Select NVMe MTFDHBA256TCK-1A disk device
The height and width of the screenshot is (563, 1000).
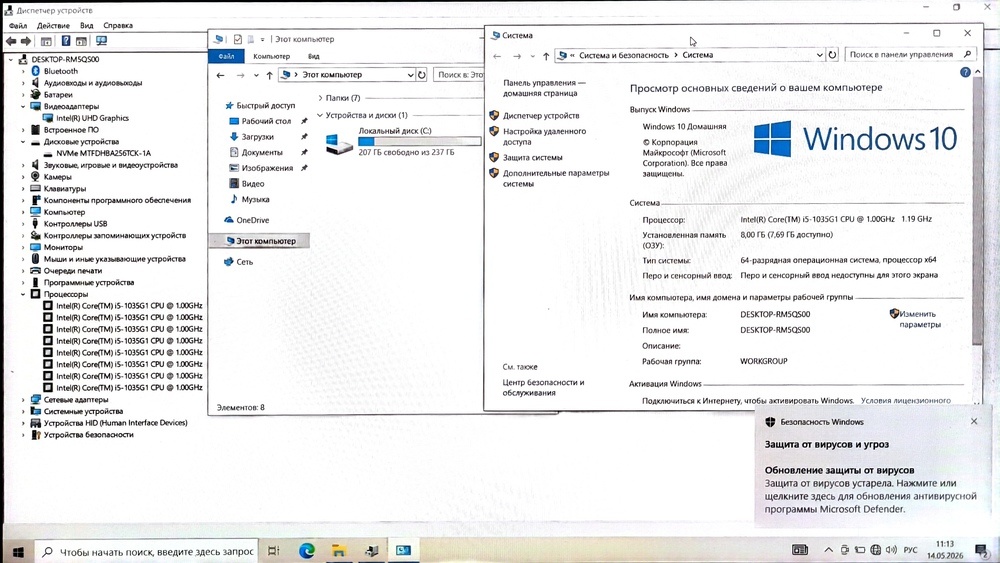pos(103,154)
